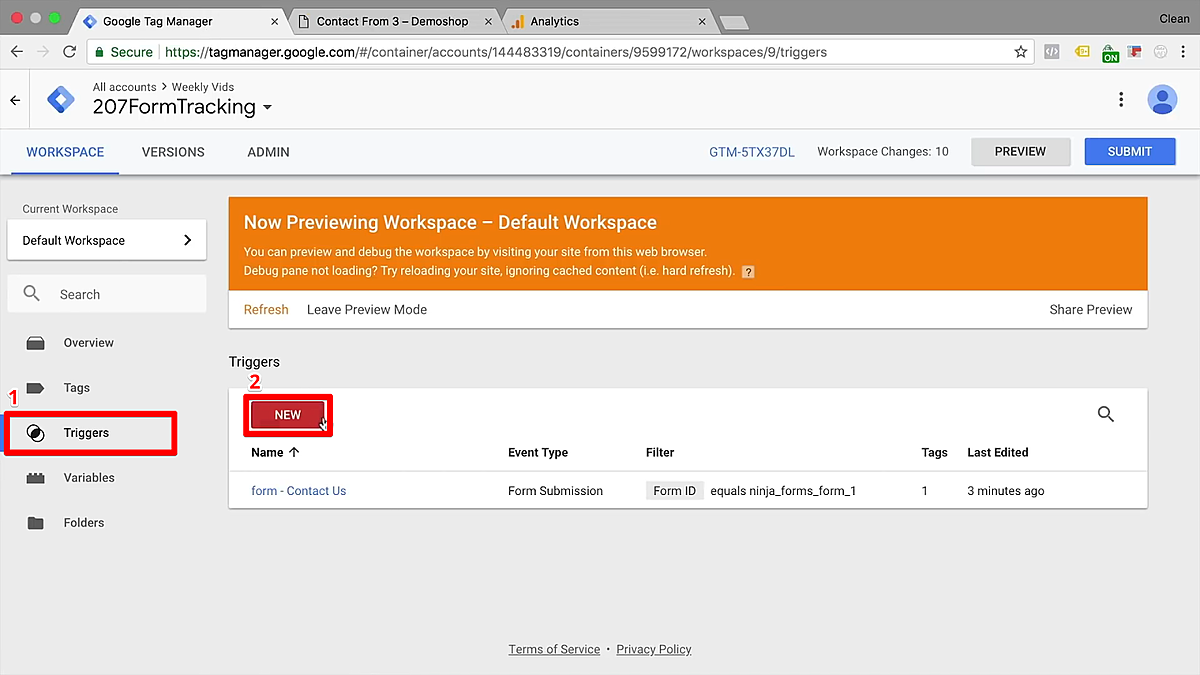The height and width of the screenshot is (675, 1200).
Task: Expand the Default Workspace selector
Action: (x=107, y=240)
